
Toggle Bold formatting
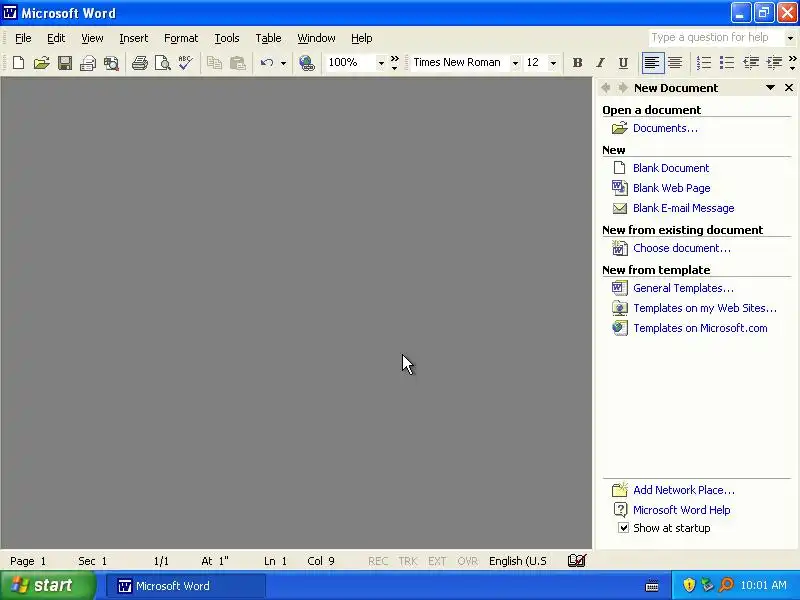click(x=578, y=63)
